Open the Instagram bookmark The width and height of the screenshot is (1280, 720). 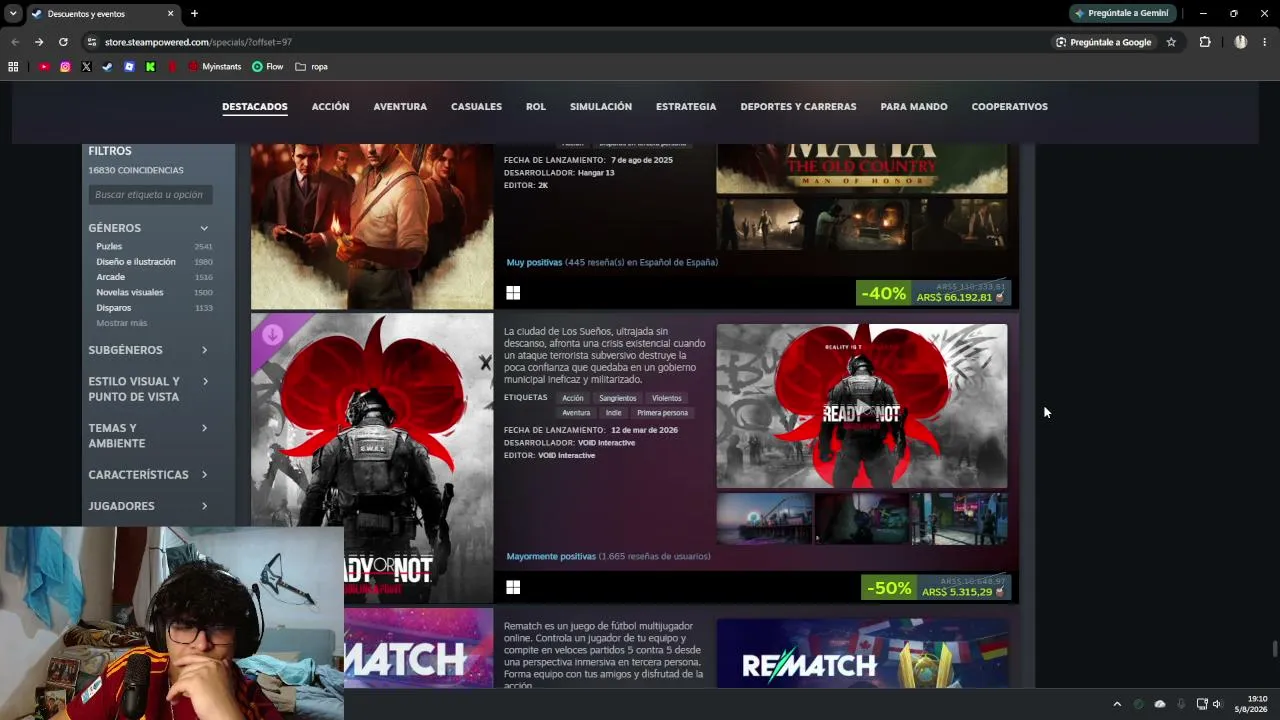[x=65, y=67]
